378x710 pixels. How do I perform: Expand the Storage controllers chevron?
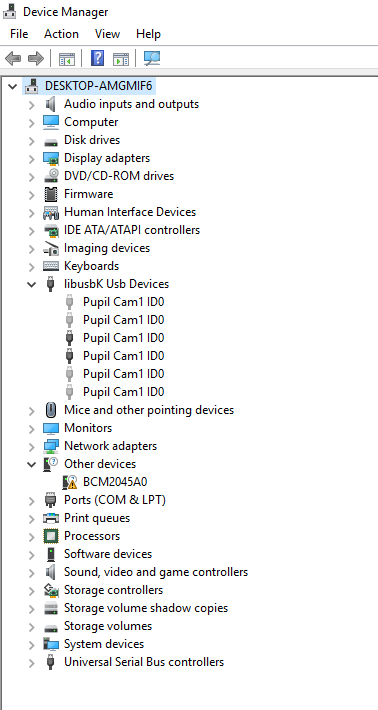31,591
